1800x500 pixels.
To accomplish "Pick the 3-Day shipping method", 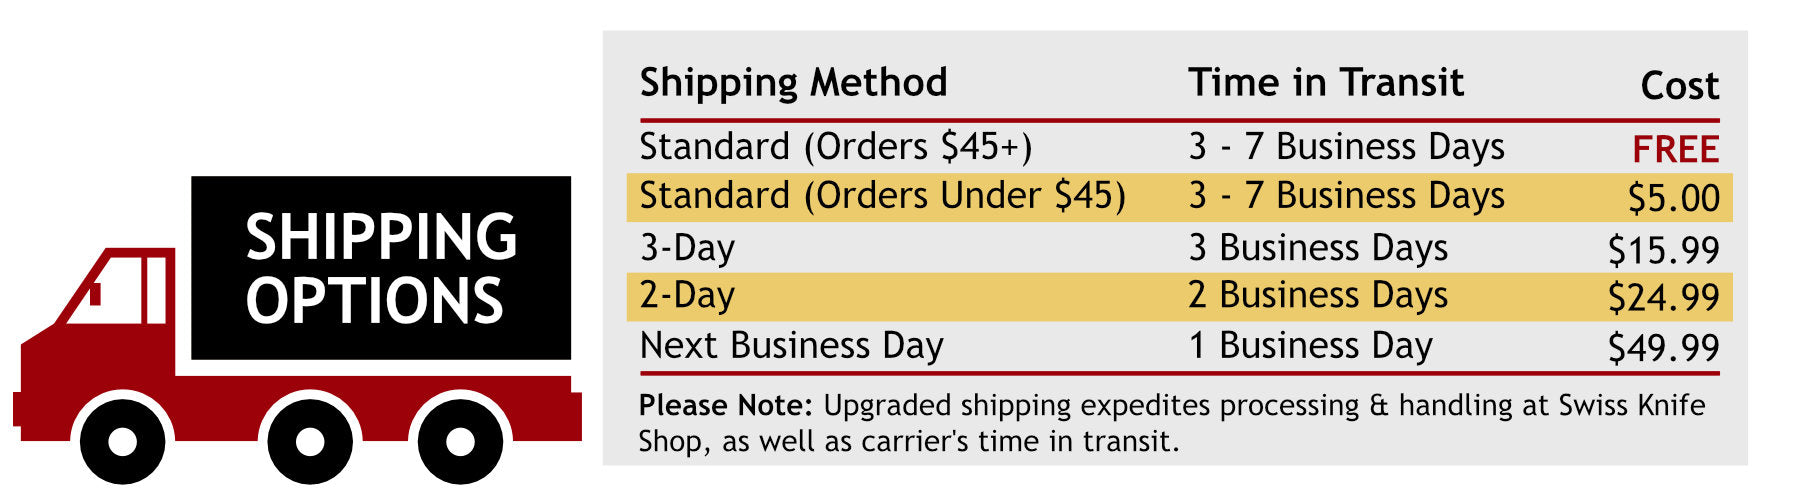I will click(687, 248).
